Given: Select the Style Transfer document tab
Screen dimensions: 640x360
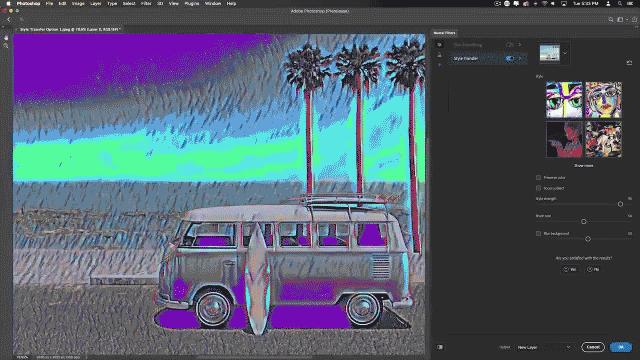Looking at the screenshot, I should pyautogui.click(x=69, y=29).
